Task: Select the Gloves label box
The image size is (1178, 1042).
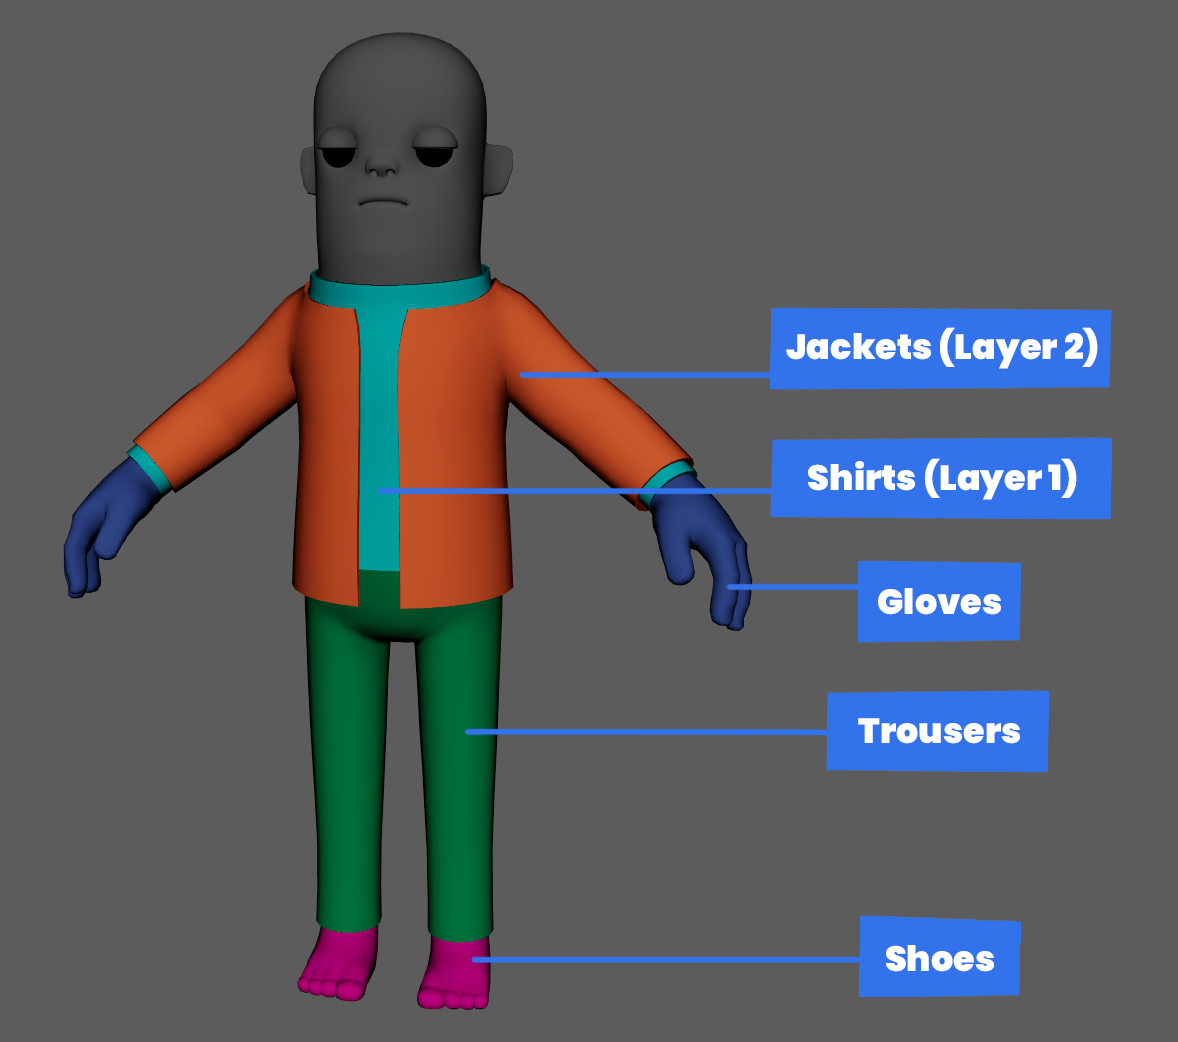Action: pos(938,602)
